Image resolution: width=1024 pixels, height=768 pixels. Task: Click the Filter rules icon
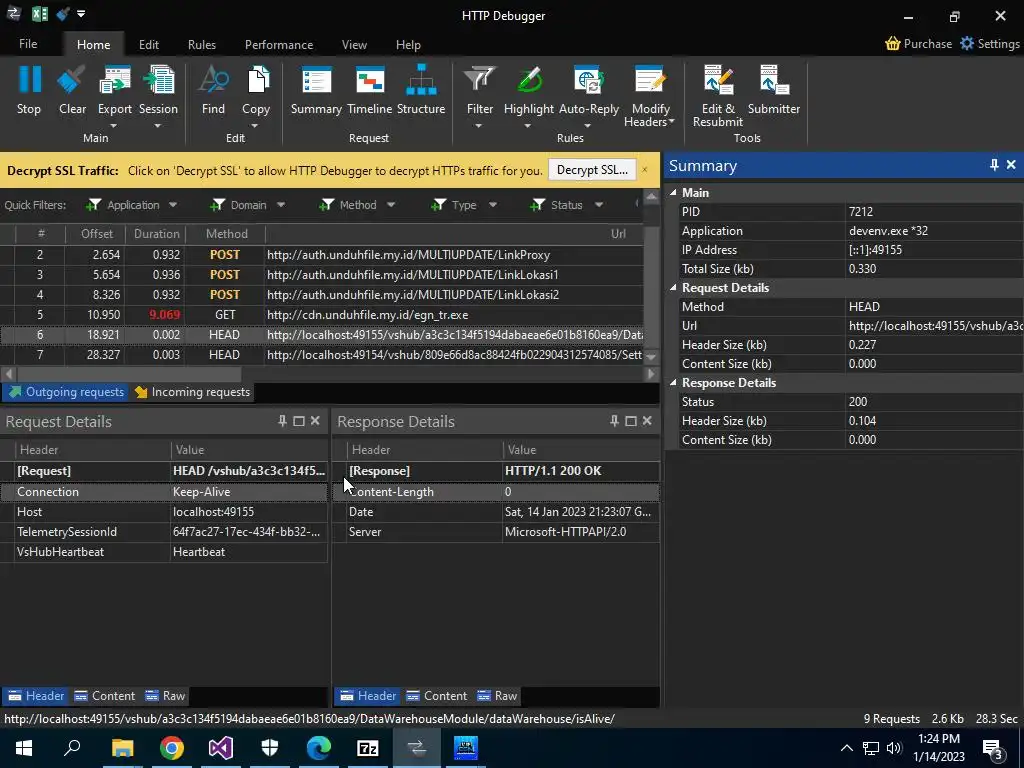pyautogui.click(x=479, y=80)
